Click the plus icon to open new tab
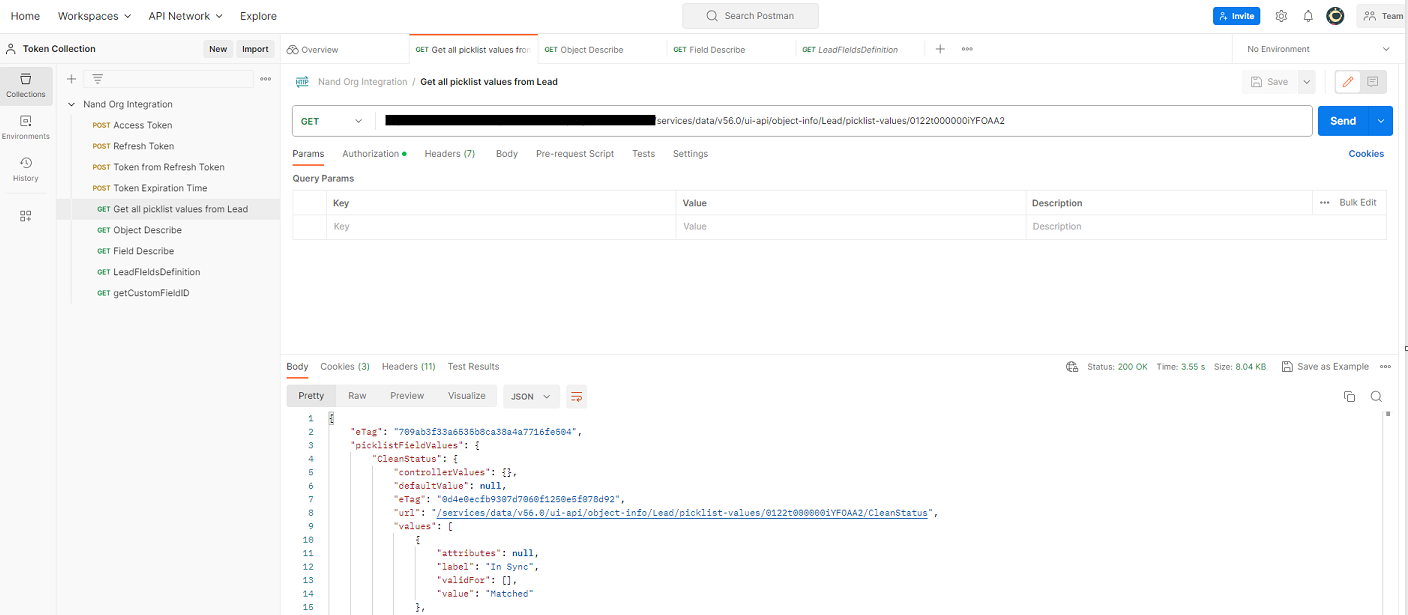The image size is (1408, 615). (x=940, y=49)
